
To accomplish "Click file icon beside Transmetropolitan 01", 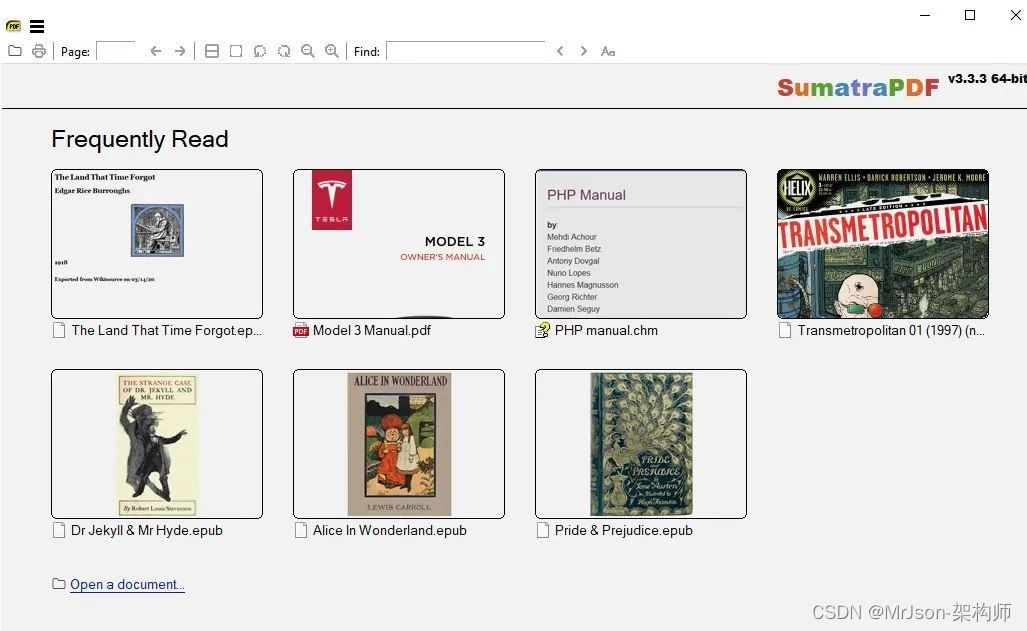I will (x=785, y=330).
